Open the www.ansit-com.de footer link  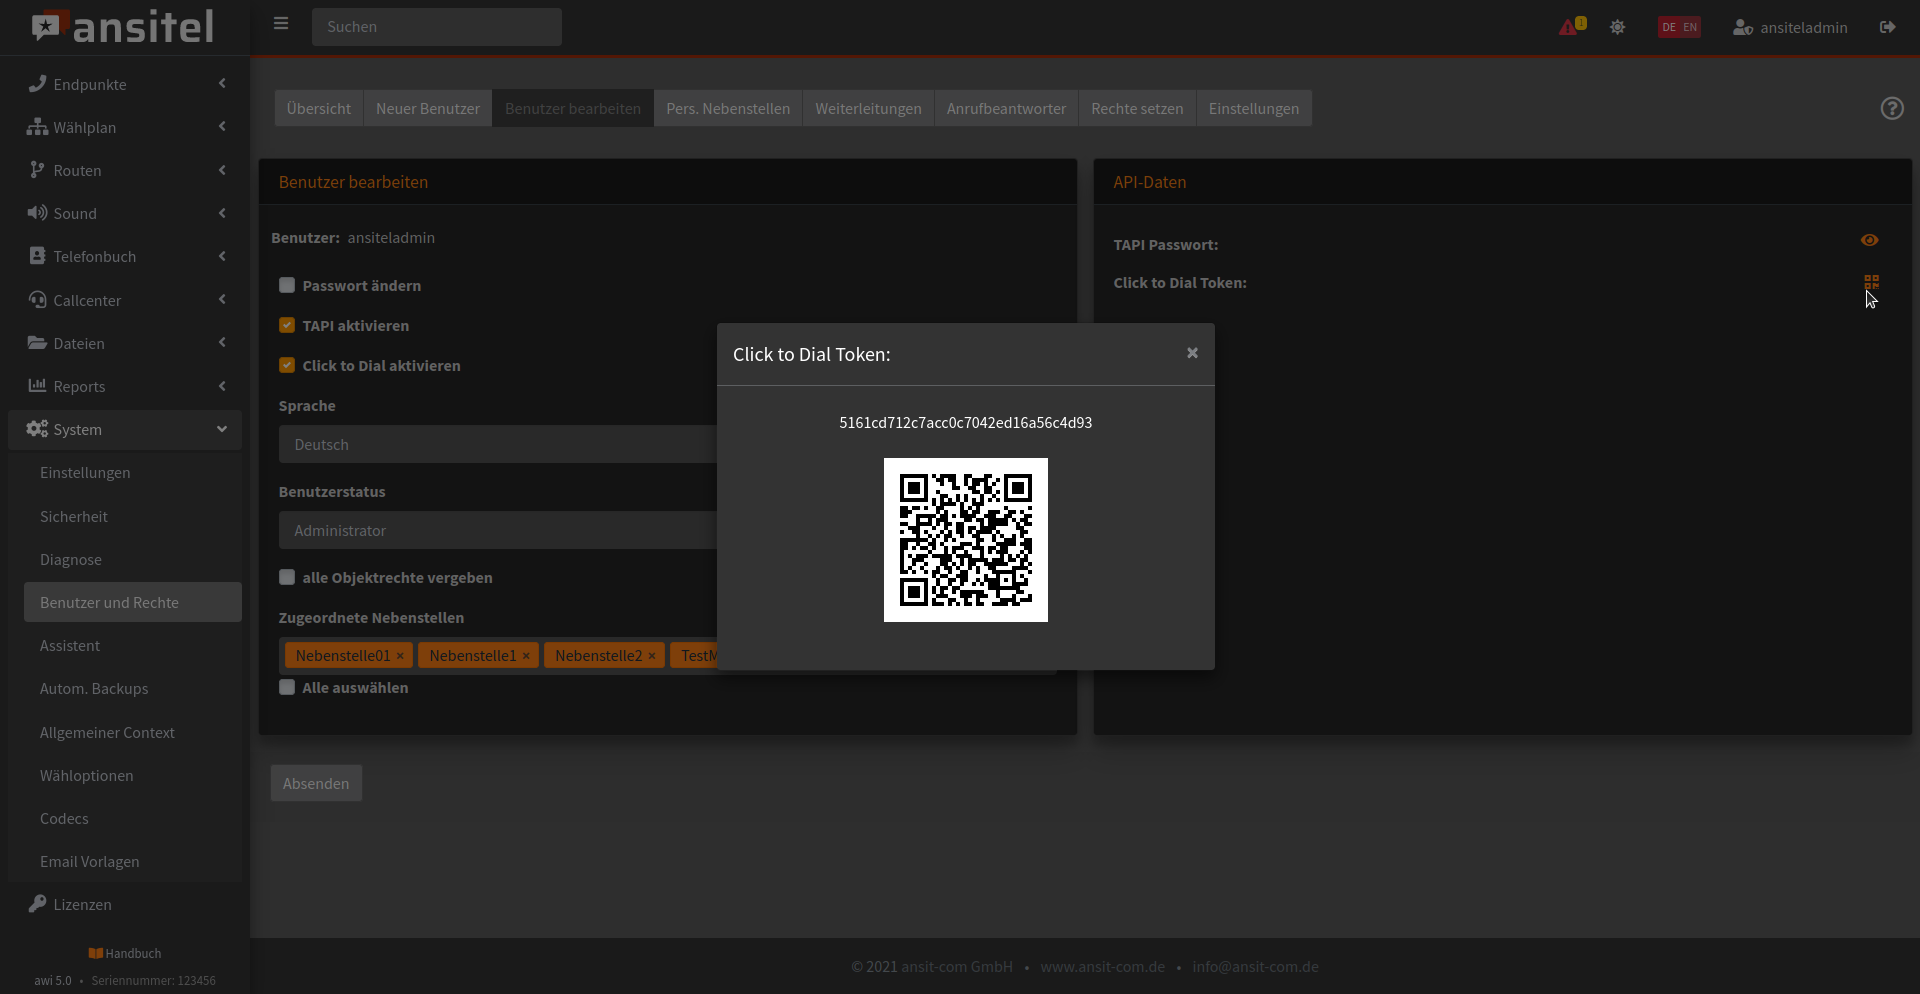[x=1102, y=967]
